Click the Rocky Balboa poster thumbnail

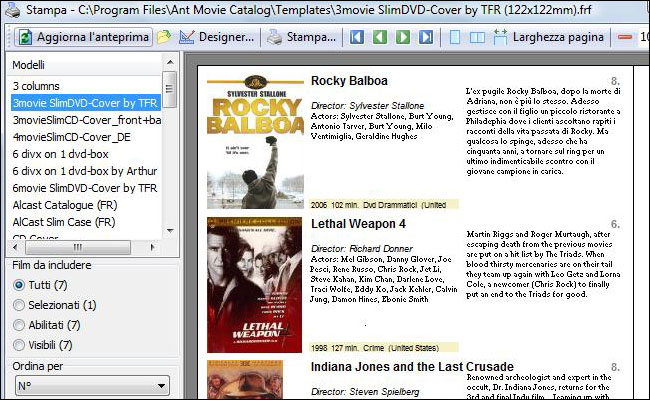tap(255, 141)
